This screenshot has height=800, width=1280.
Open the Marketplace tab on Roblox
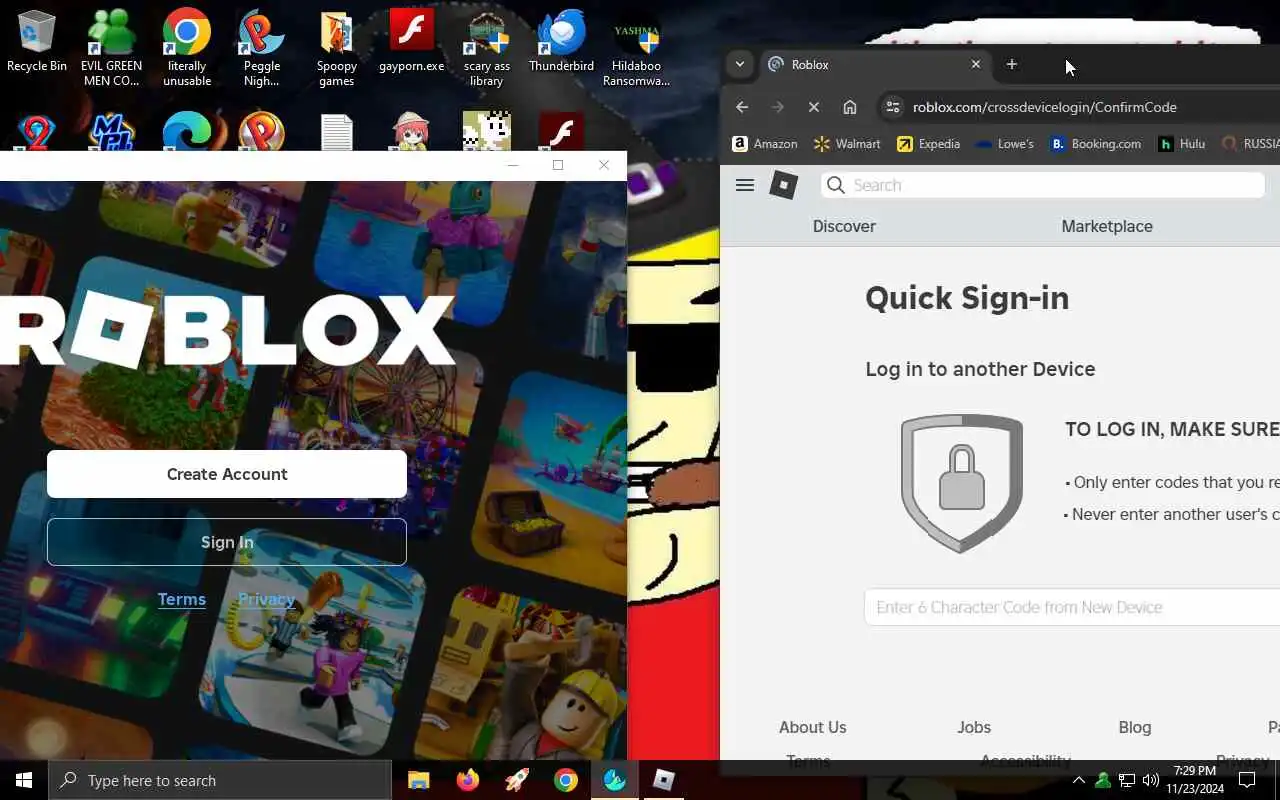(x=1107, y=226)
